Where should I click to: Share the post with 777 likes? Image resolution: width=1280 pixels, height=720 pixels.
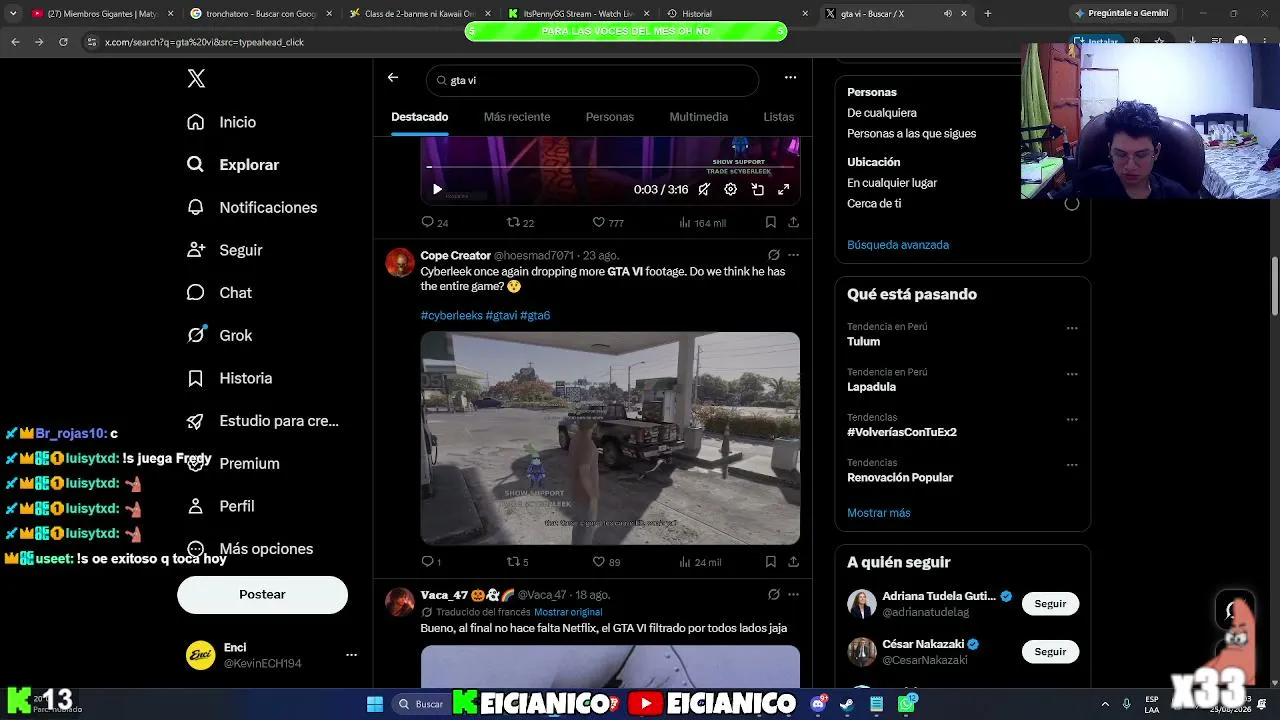(793, 222)
